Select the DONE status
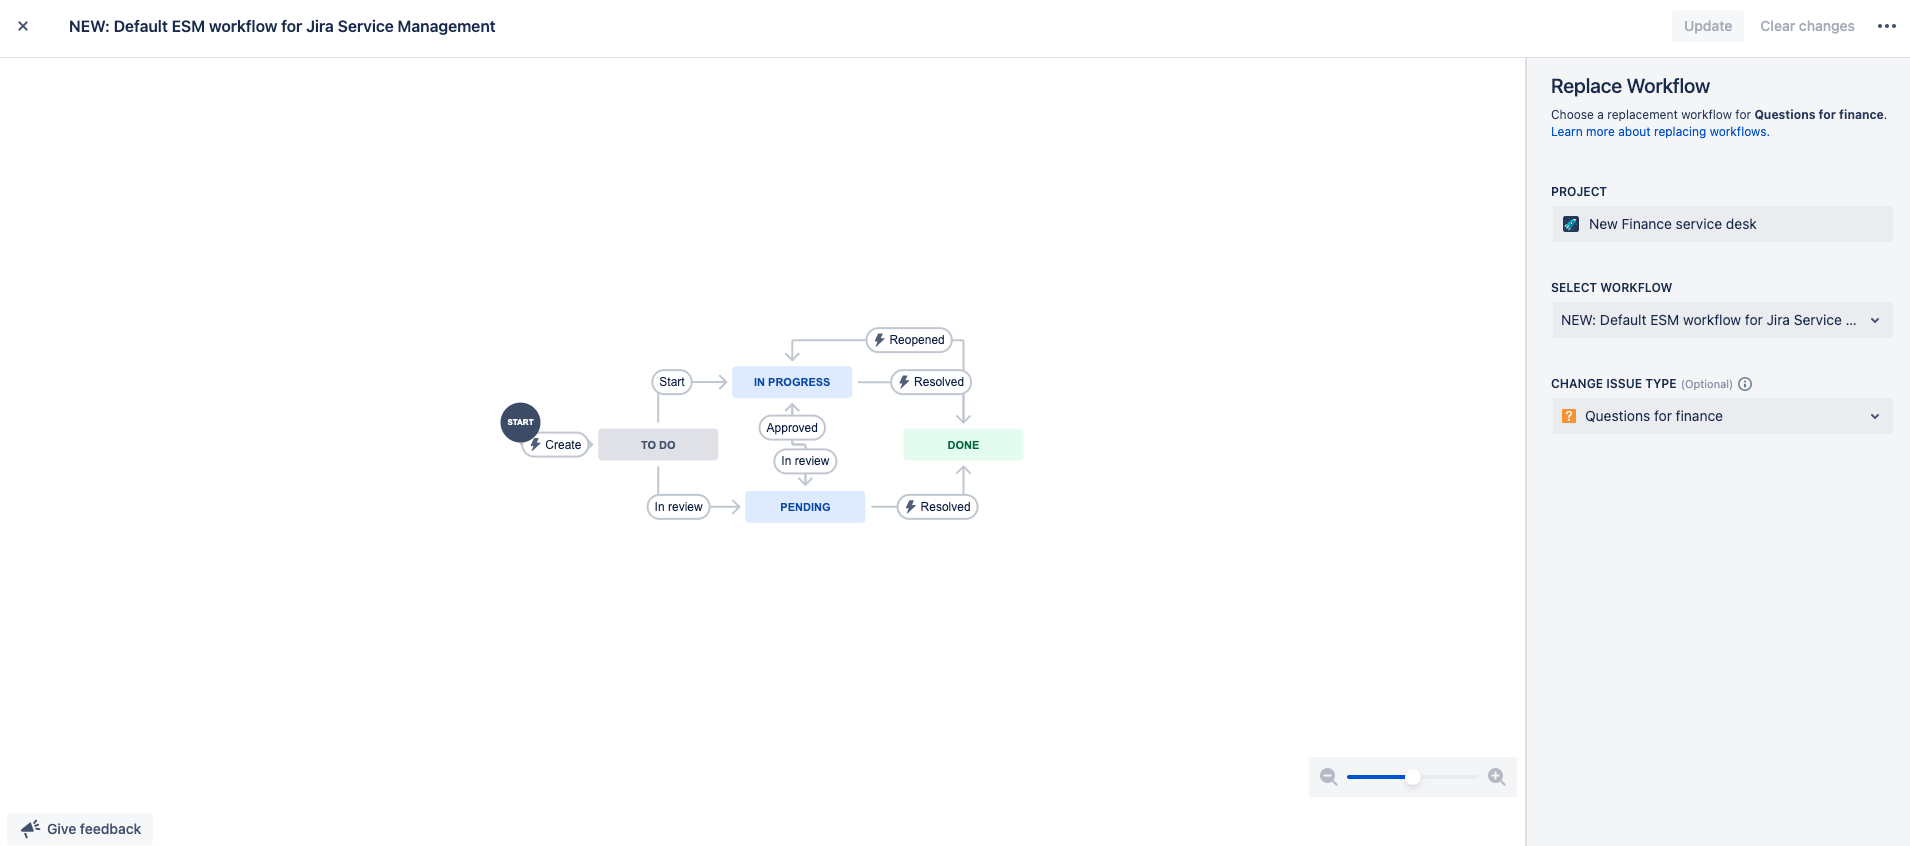Viewport: 1910px width, 846px height. click(963, 445)
